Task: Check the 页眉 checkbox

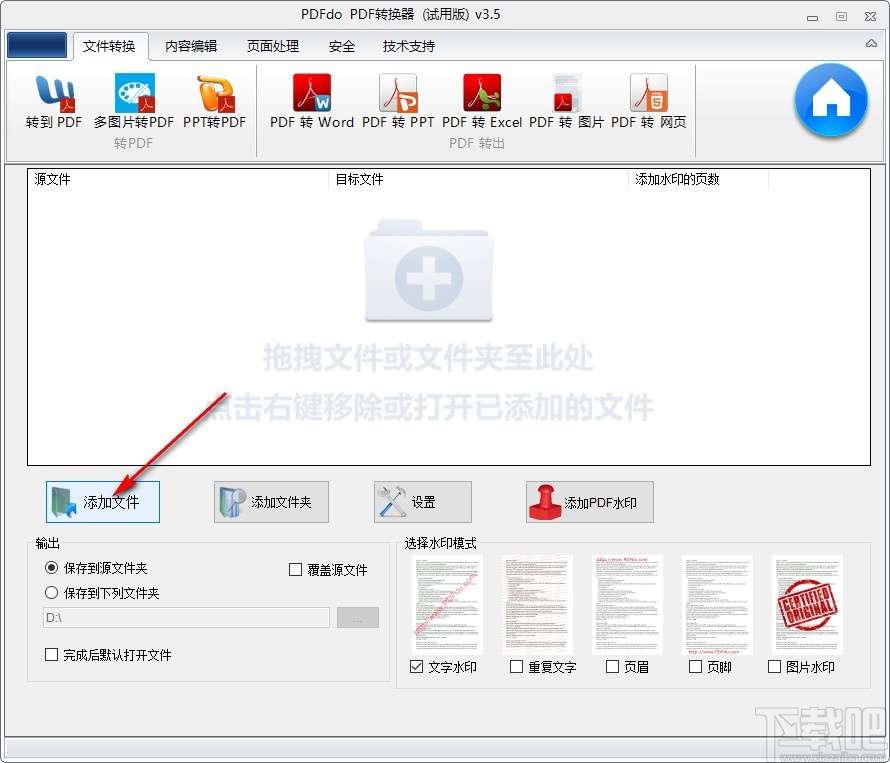Action: pos(612,666)
